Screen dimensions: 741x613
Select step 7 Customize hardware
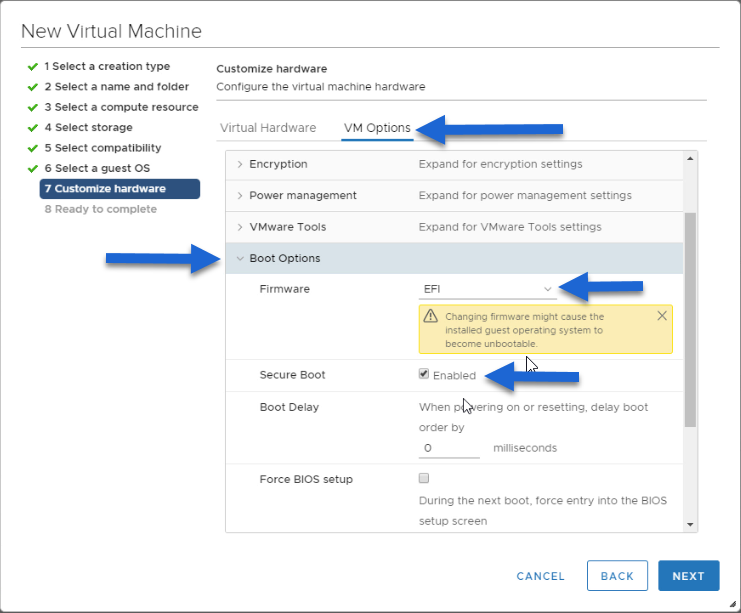point(120,189)
